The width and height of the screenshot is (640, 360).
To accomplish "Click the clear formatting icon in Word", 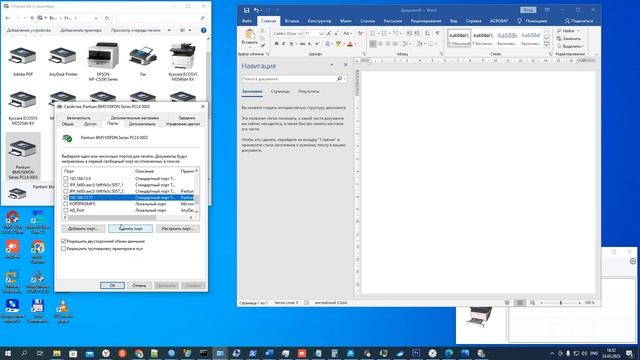I will coord(360,33).
